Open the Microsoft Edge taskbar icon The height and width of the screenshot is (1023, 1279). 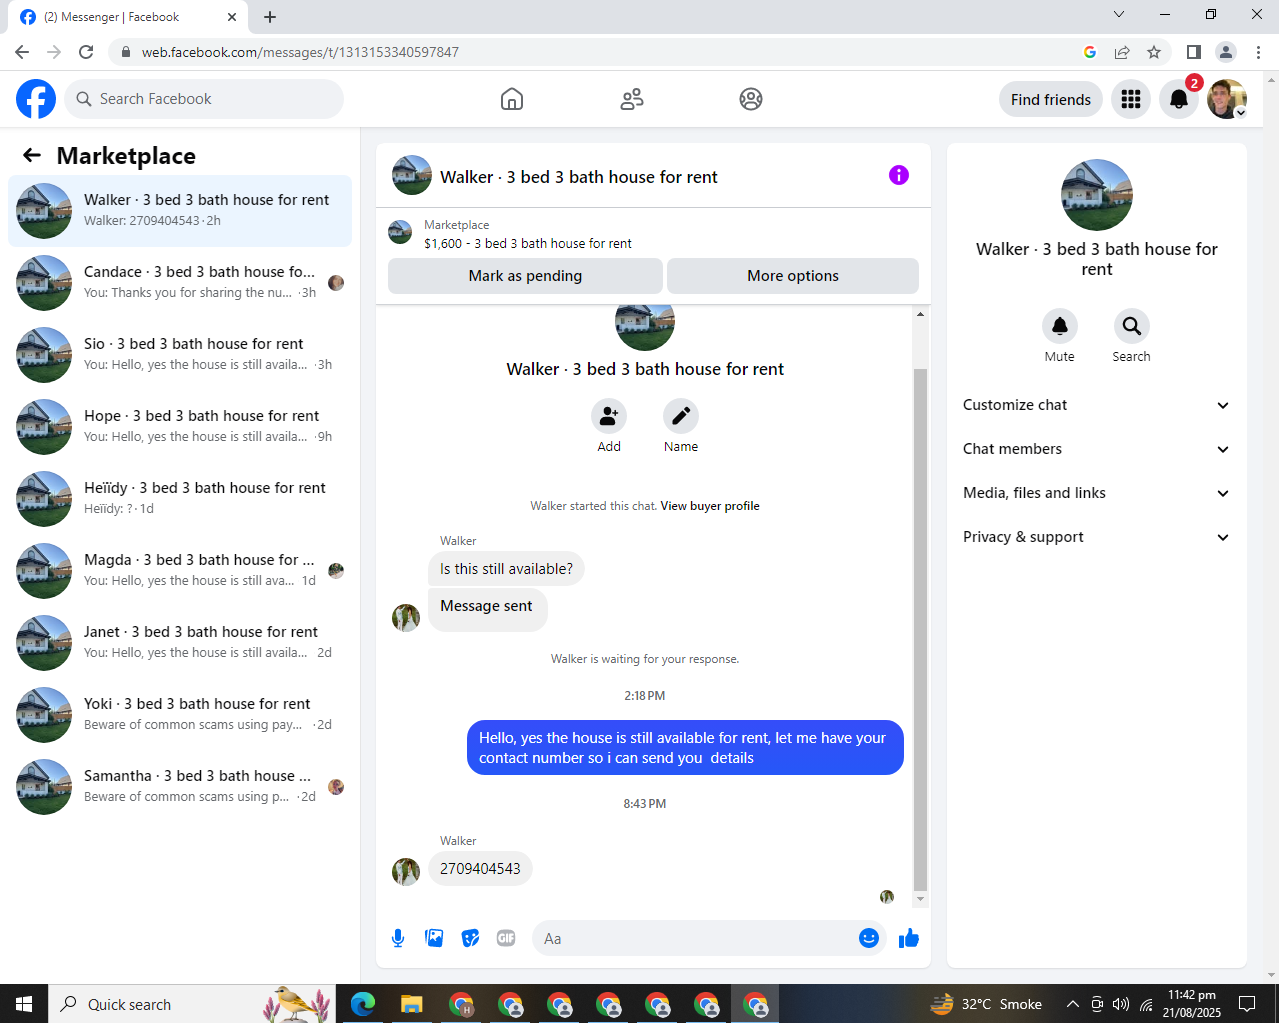363,1004
